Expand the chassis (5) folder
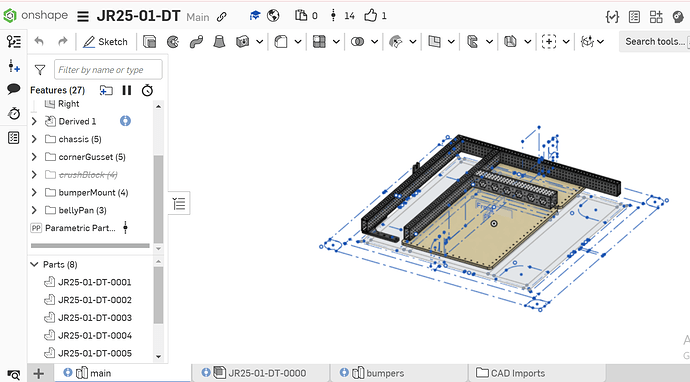 34,139
